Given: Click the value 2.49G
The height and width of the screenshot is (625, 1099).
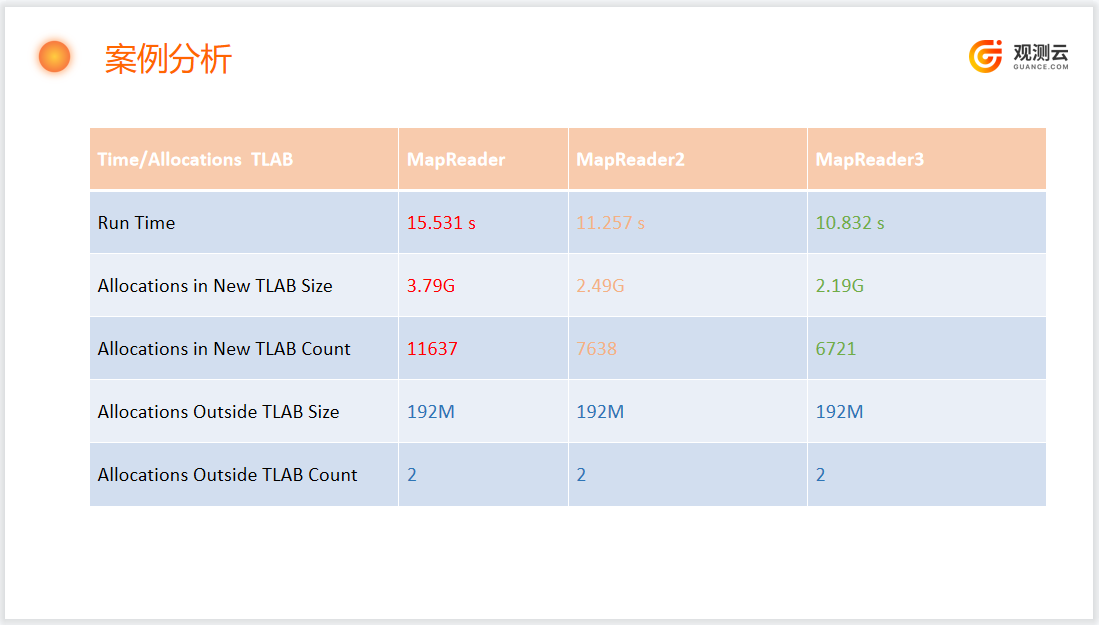Looking at the screenshot, I should click(600, 286).
